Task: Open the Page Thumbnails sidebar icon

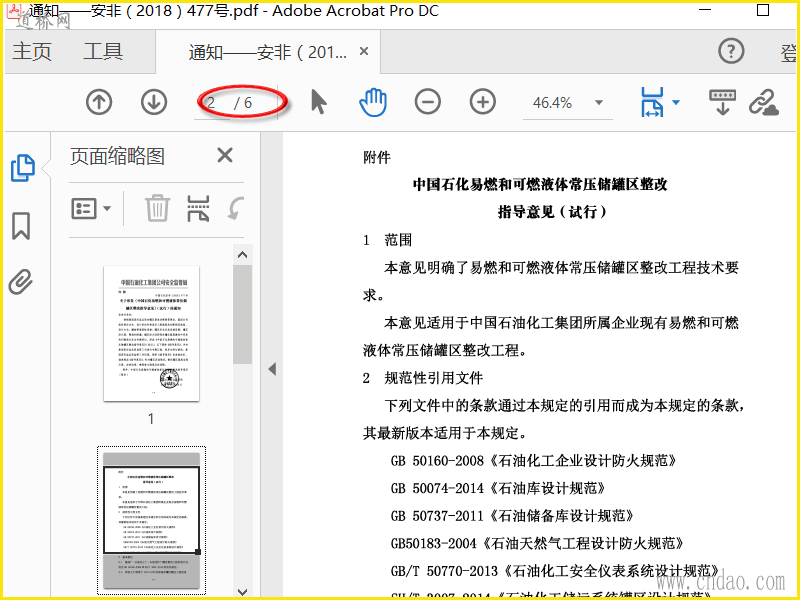Action: click(22, 168)
